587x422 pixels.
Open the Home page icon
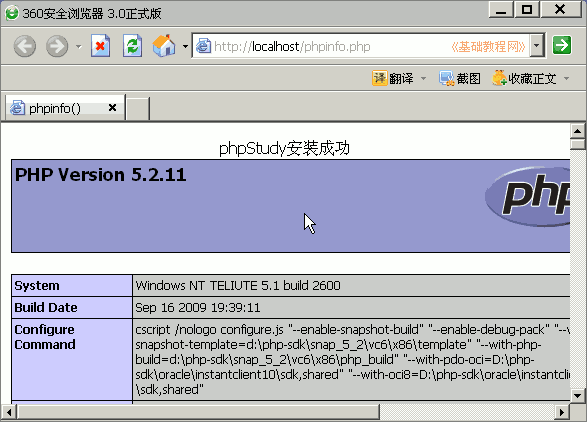[x=164, y=46]
